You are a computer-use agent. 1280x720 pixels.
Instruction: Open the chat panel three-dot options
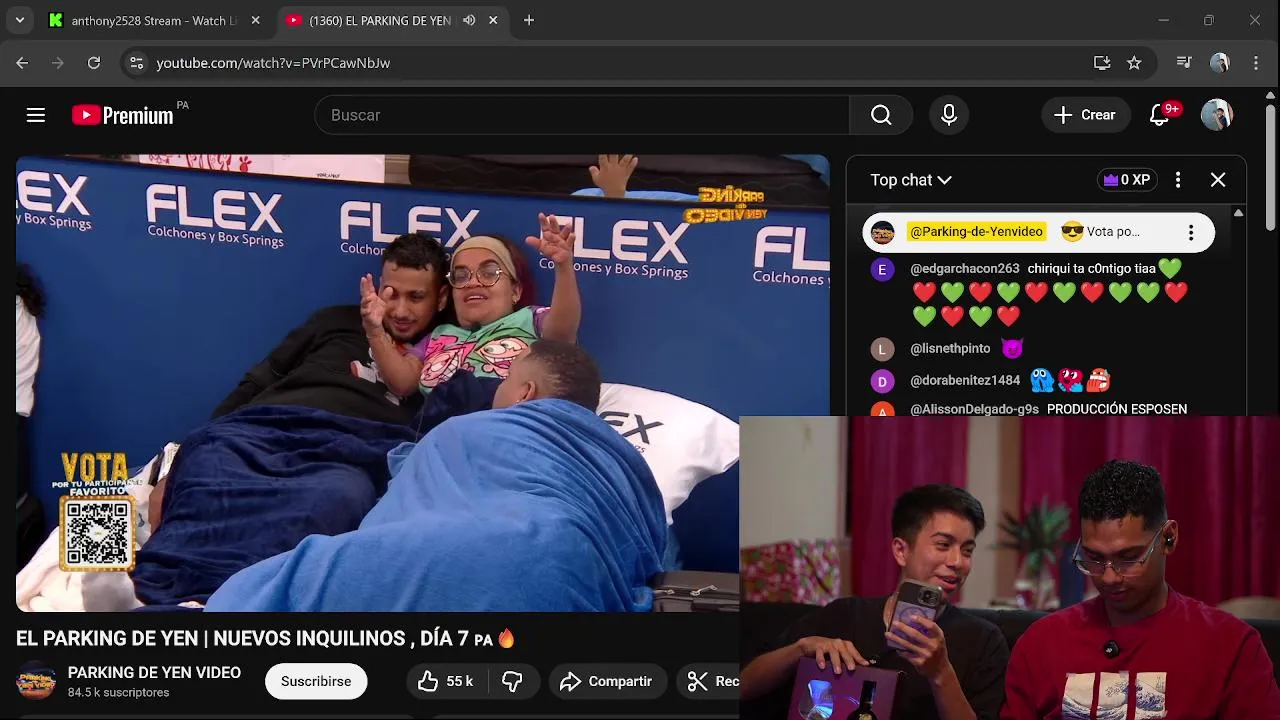[x=1178, y=180]
